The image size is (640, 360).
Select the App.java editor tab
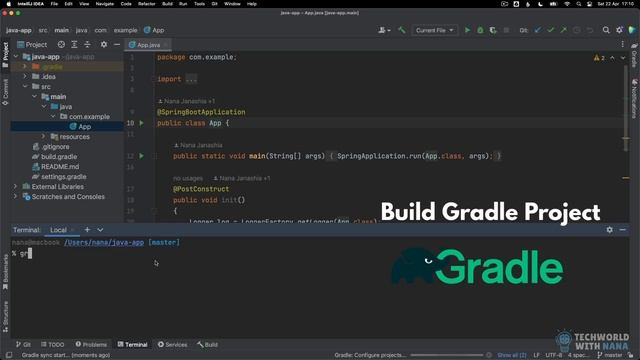click(148, 45)
